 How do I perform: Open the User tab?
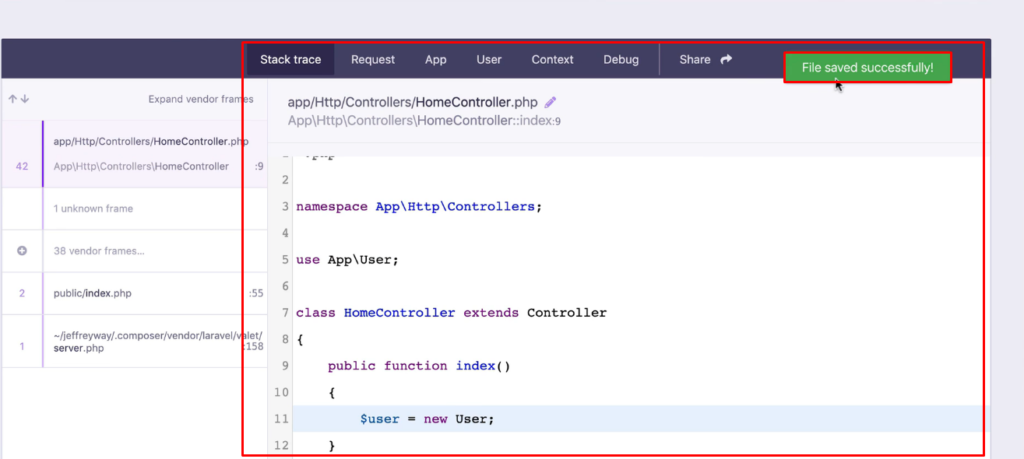point(489,59)
